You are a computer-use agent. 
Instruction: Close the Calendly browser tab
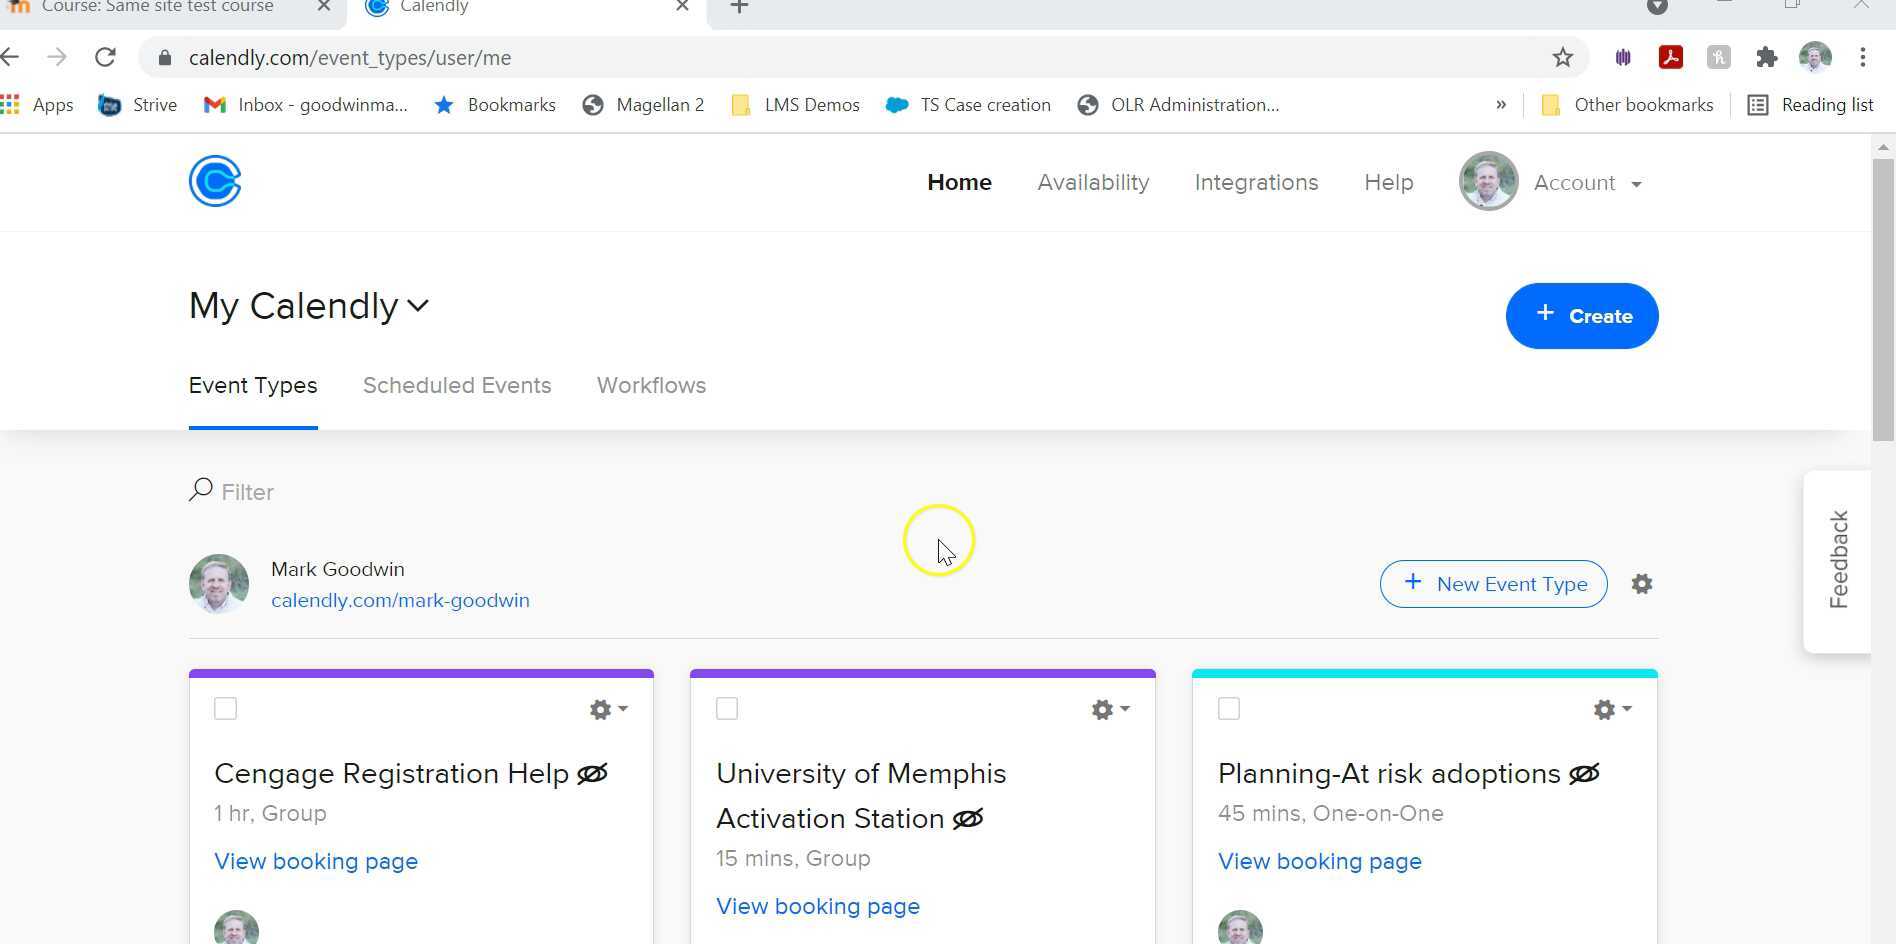[682, 6]
